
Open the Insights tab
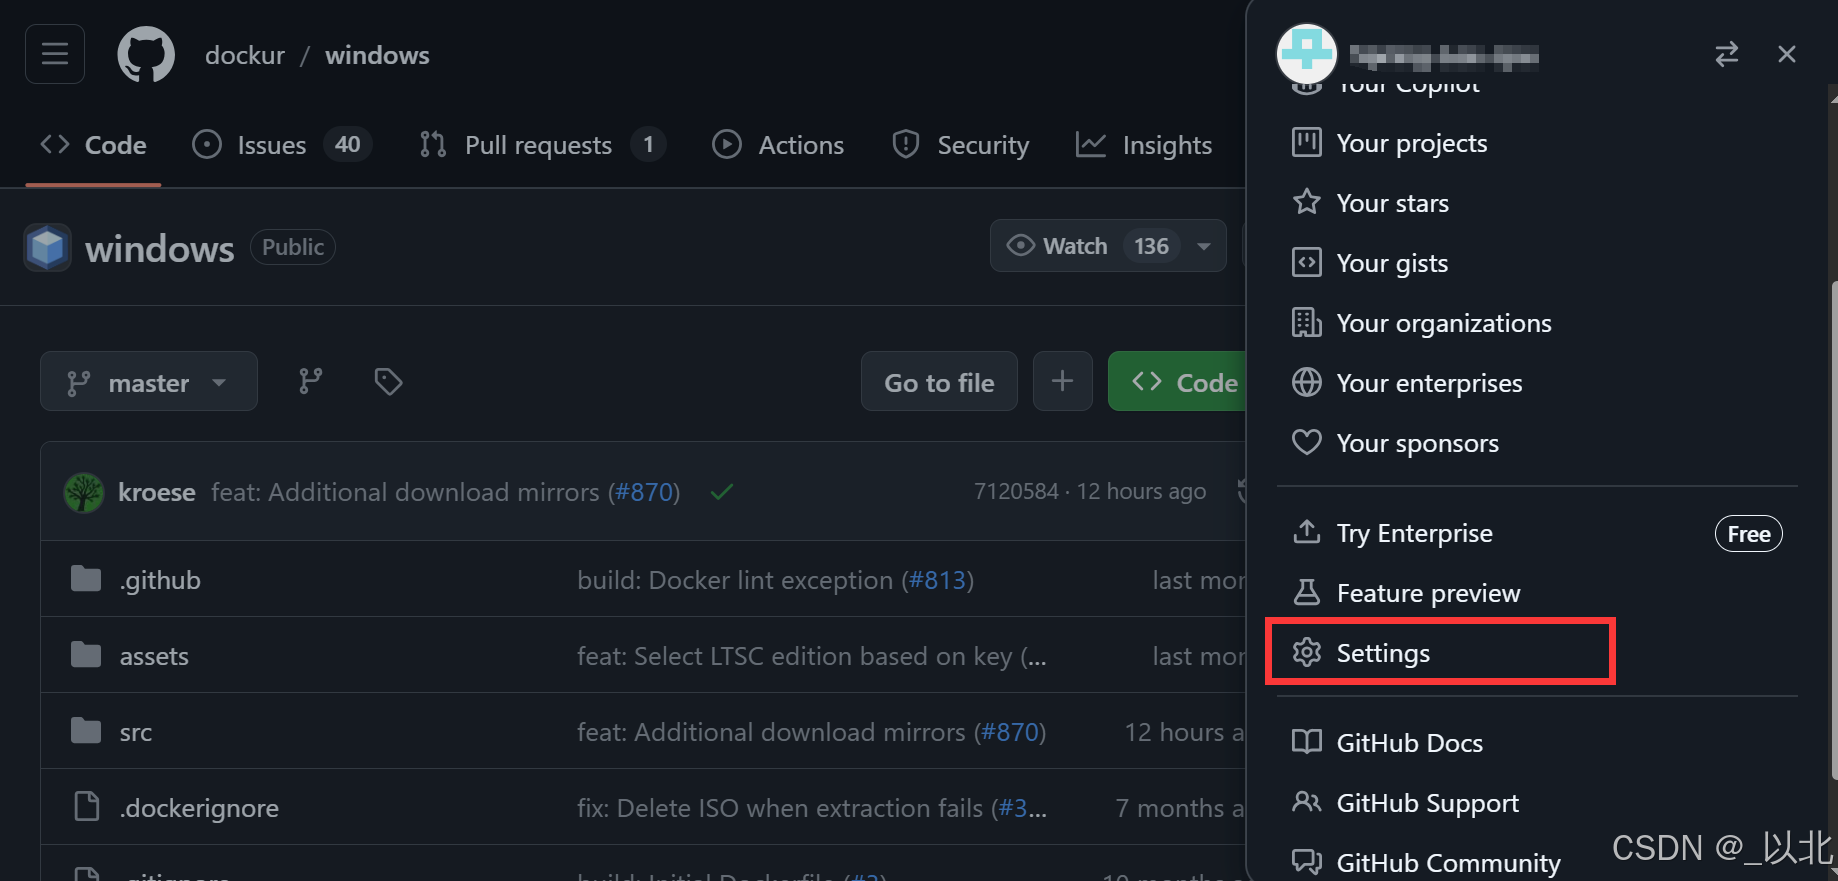pos(1144,145)
